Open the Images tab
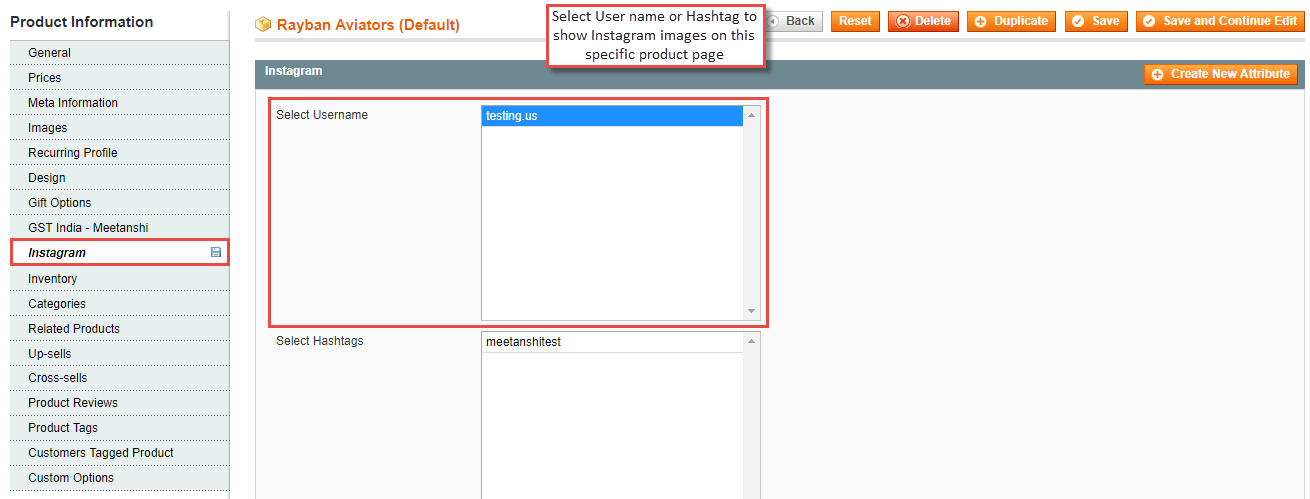The width and height of the screenshot is (1310, 499). click(119, 128)
